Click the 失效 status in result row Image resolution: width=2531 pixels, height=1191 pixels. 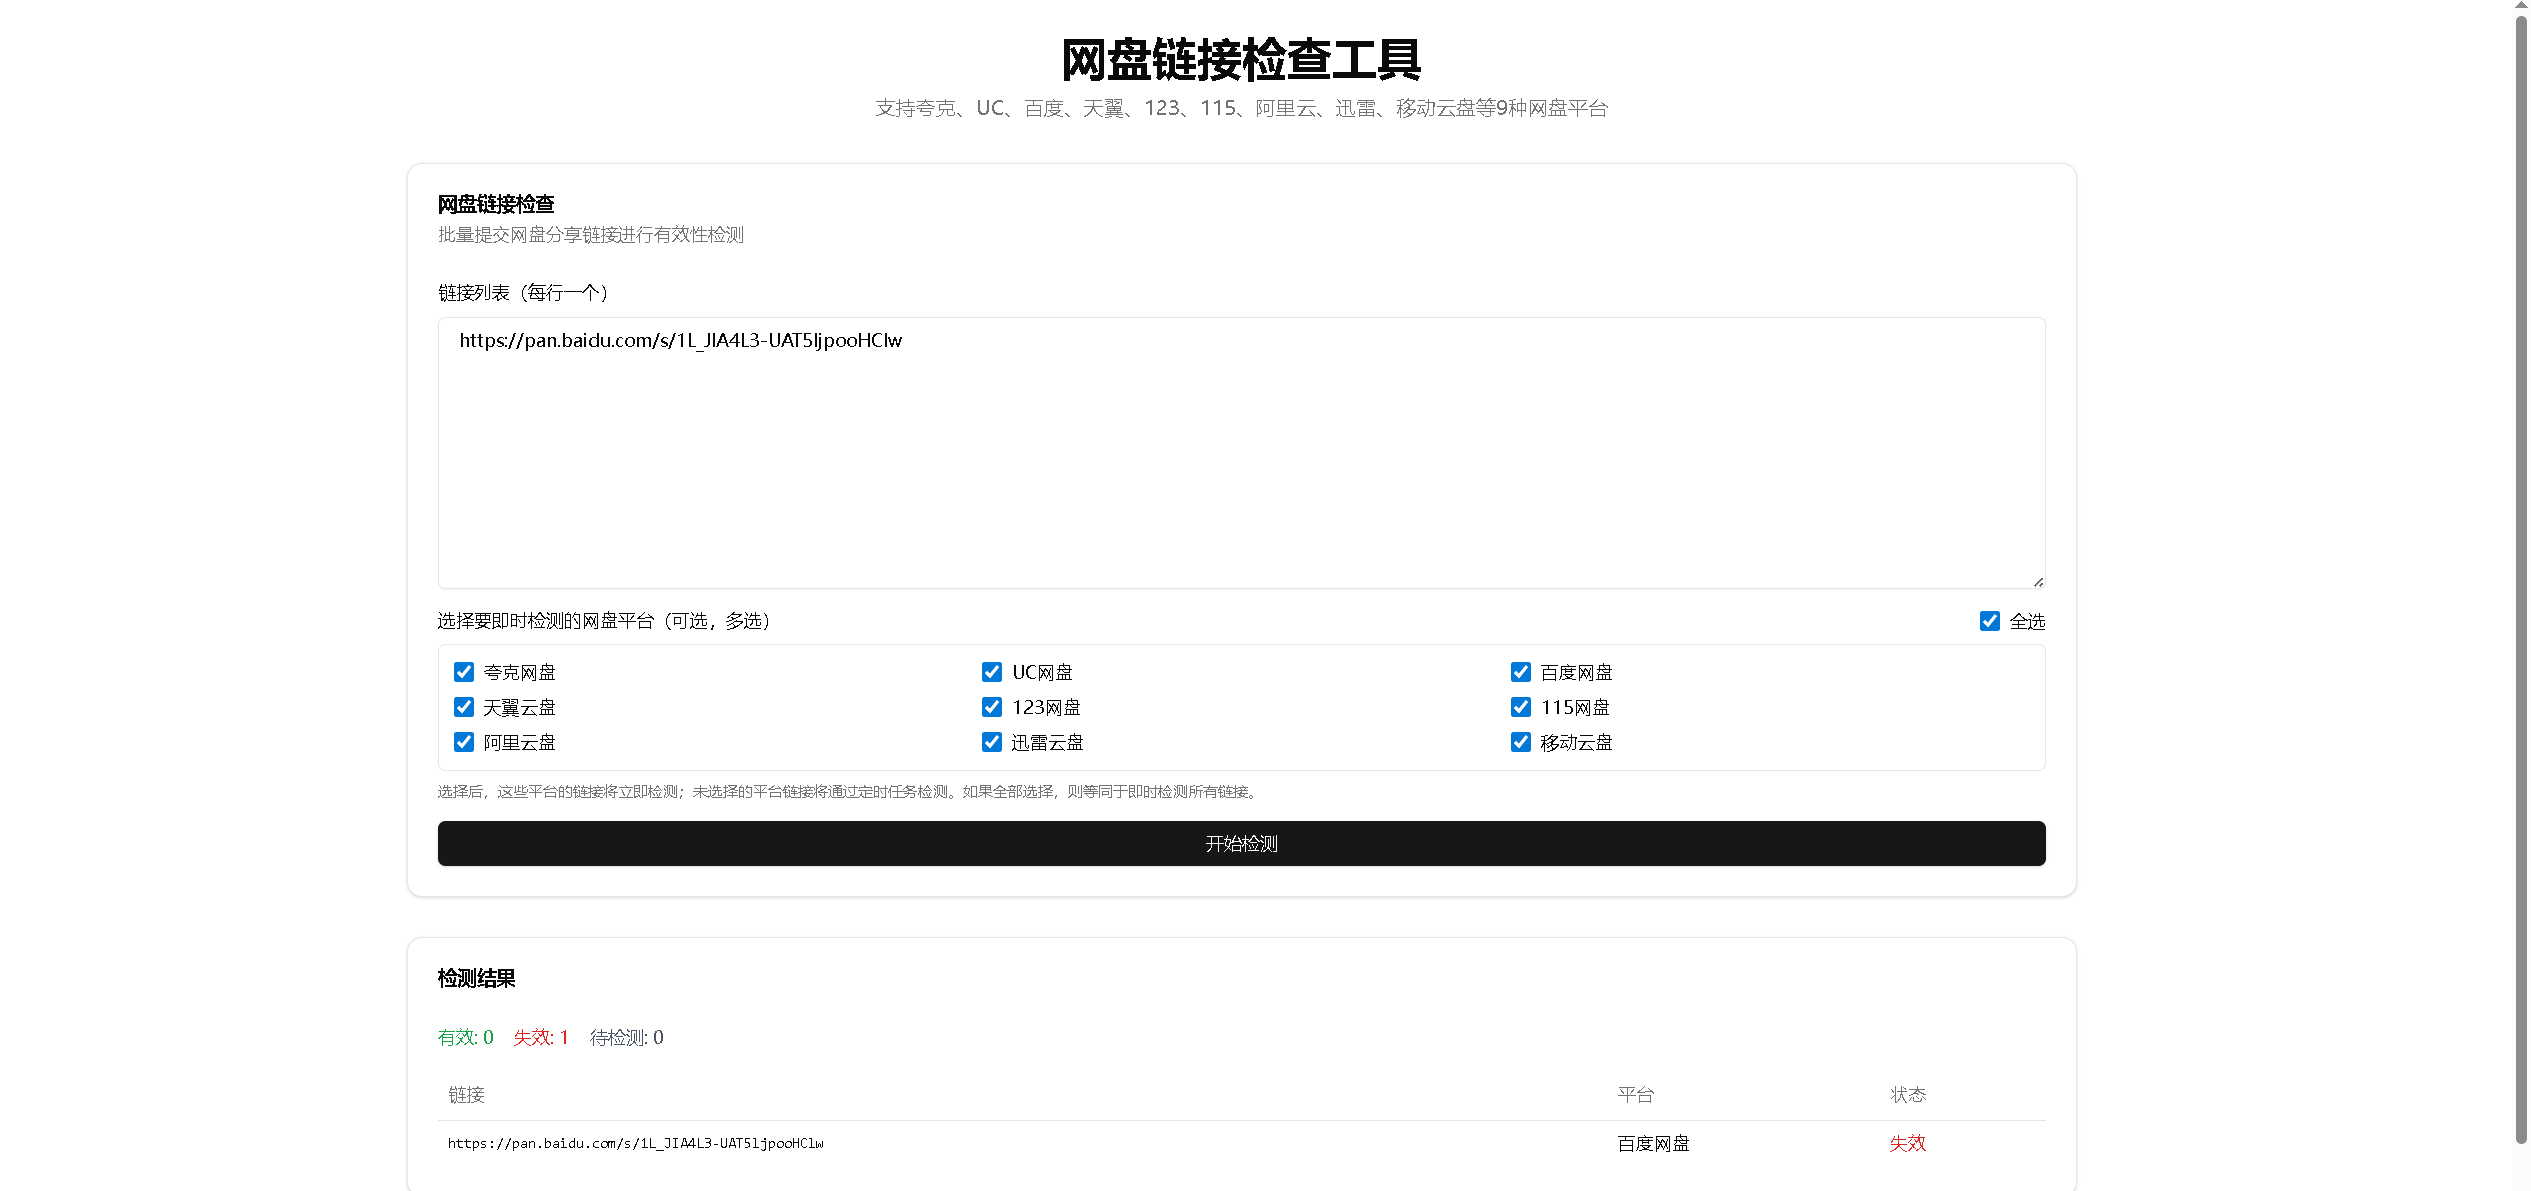[1907, 1143]
